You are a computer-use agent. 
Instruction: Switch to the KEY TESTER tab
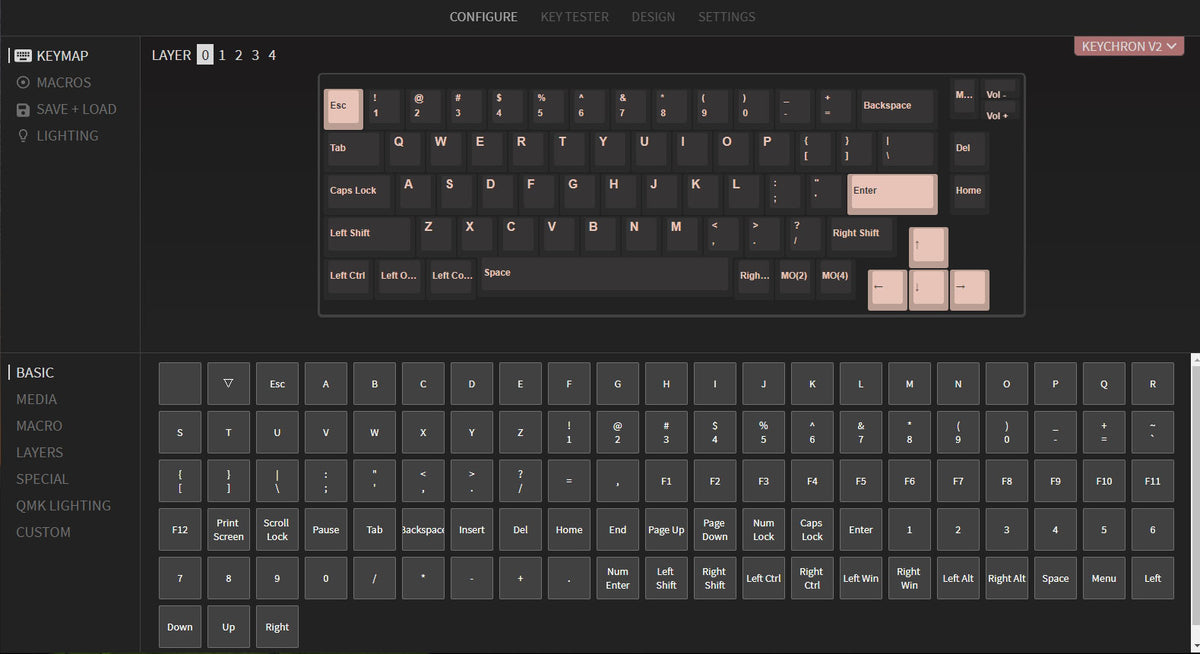[574, 17]
